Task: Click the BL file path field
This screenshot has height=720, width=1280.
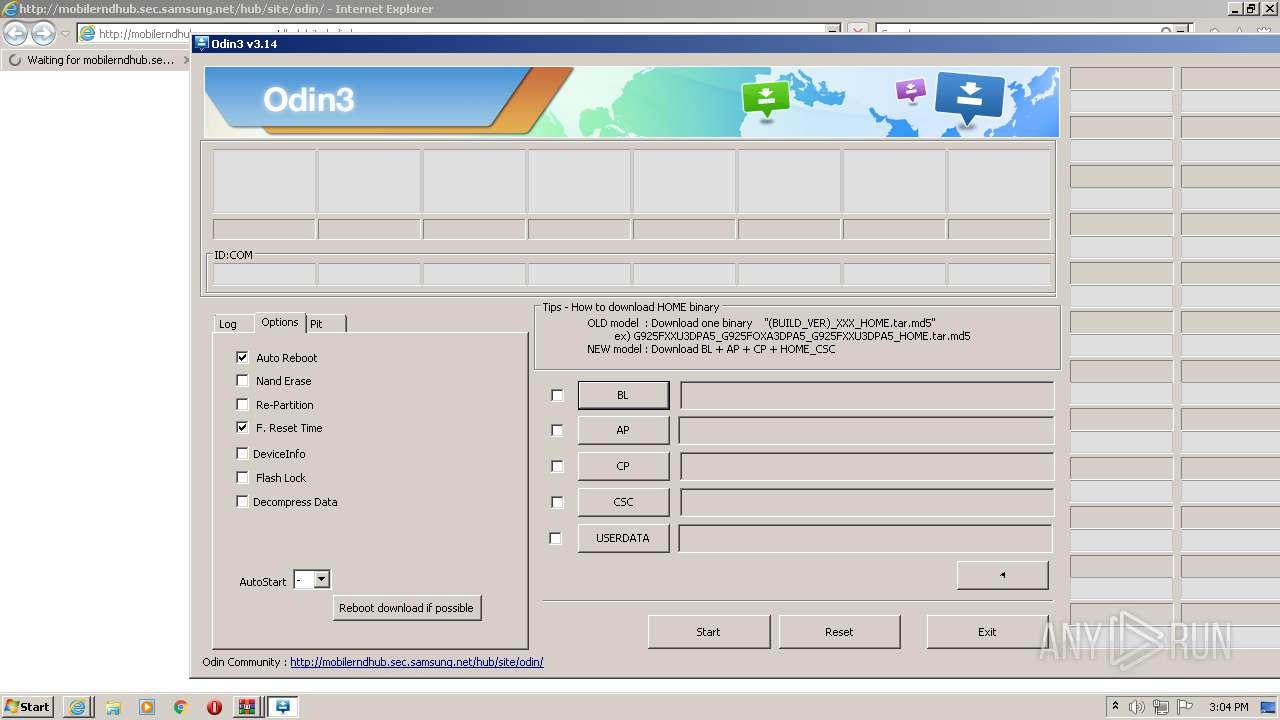Action: [866, 395]
